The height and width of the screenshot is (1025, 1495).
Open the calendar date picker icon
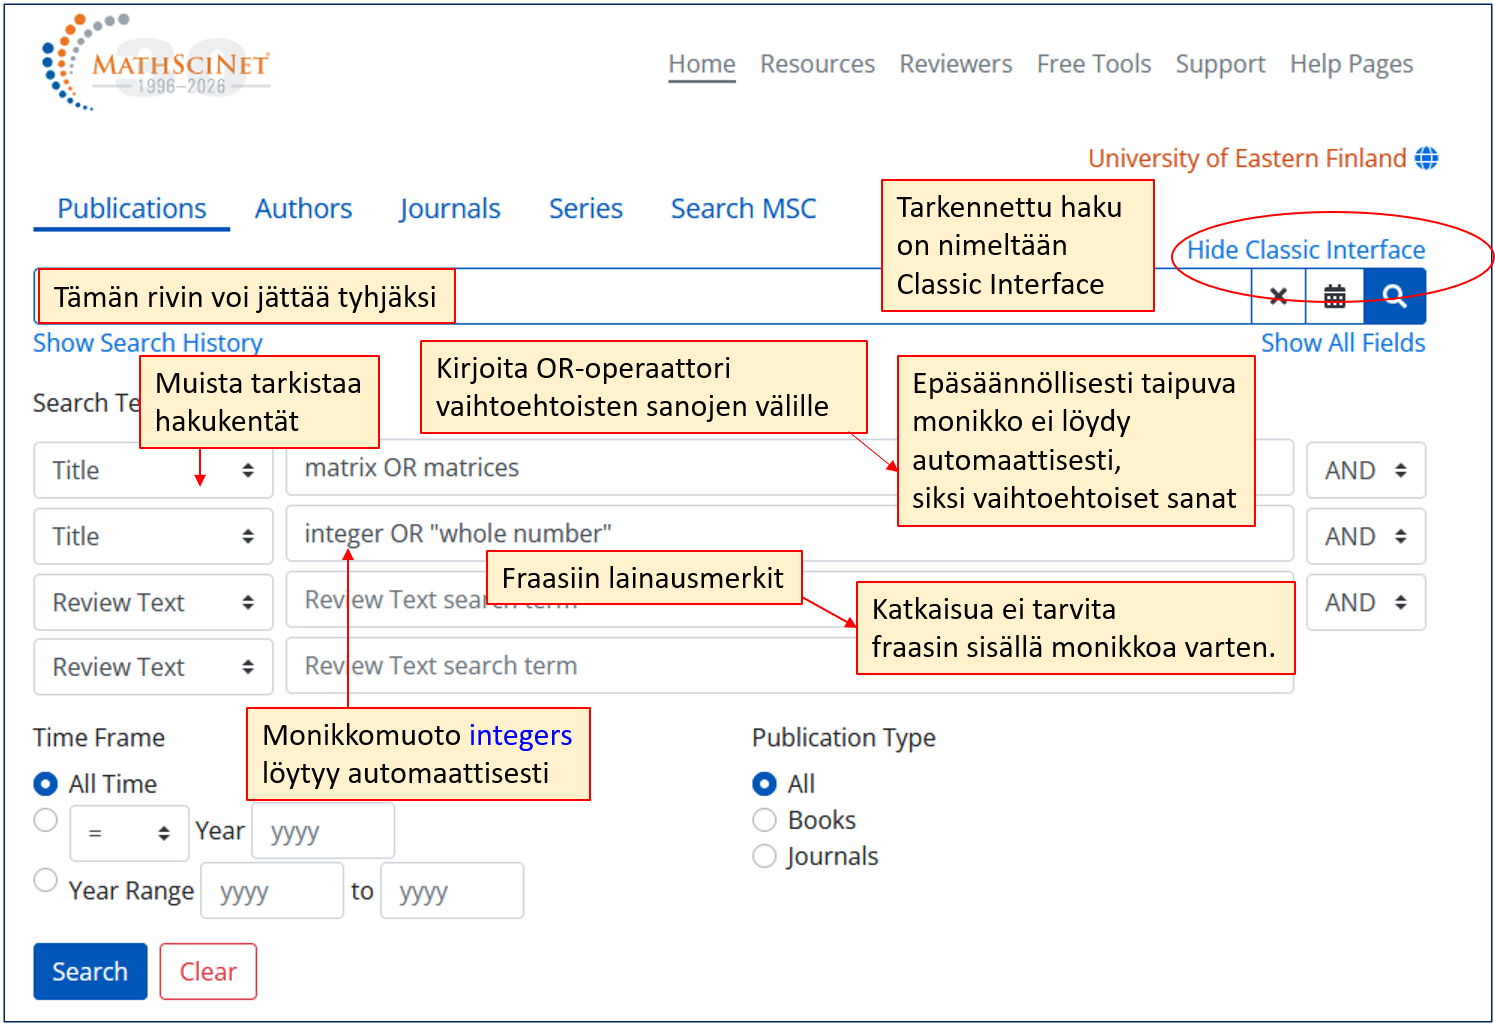[1335, 296]
